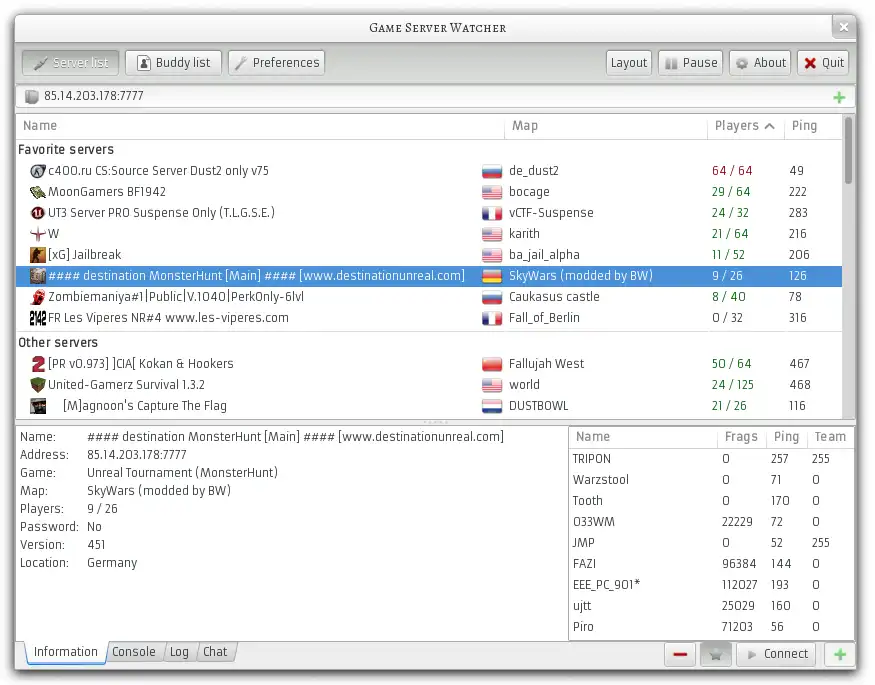Click the Dutch flag in DUSTBOWL row

492,406
